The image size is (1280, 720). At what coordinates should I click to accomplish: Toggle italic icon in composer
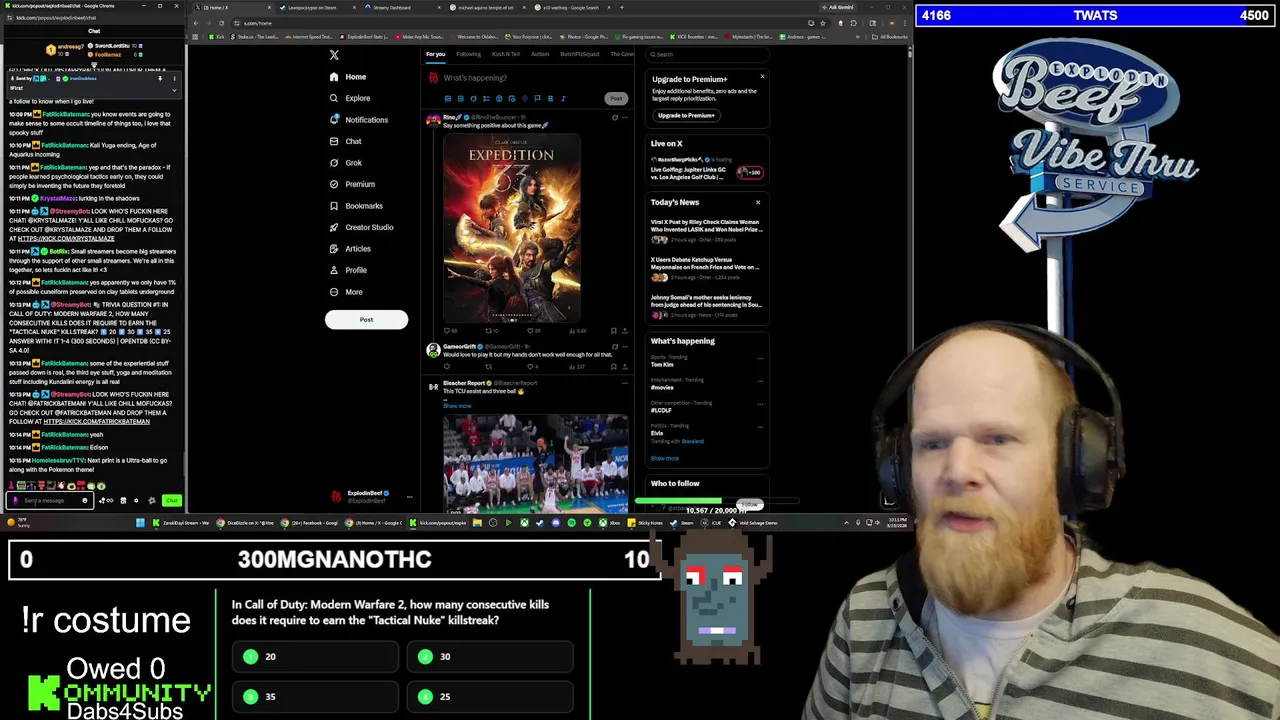point(563,99)
